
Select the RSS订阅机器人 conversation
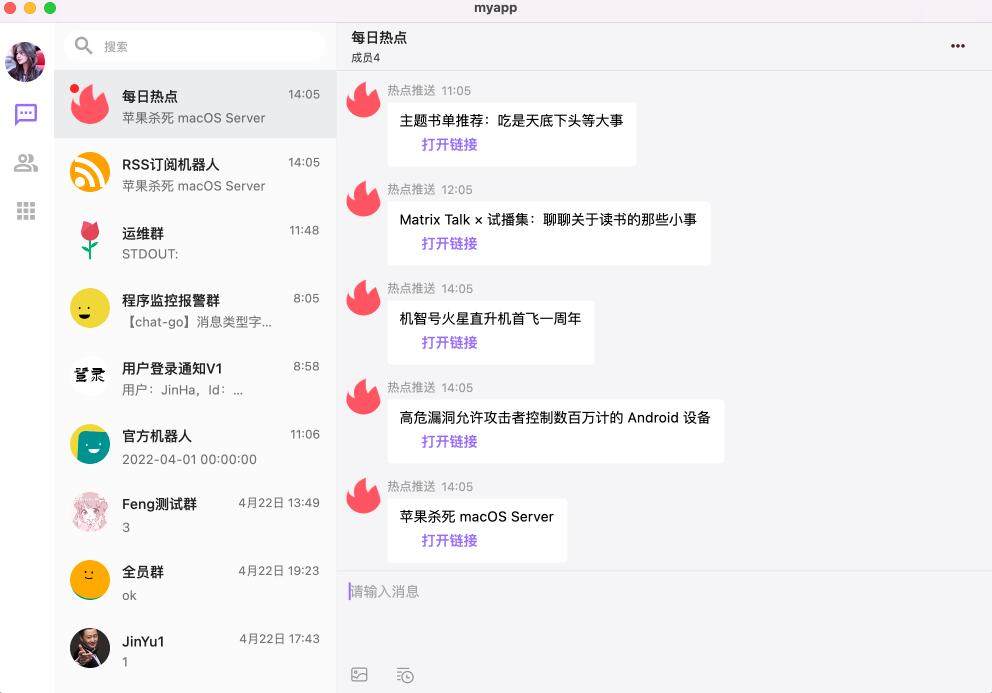tap(195, 172)
